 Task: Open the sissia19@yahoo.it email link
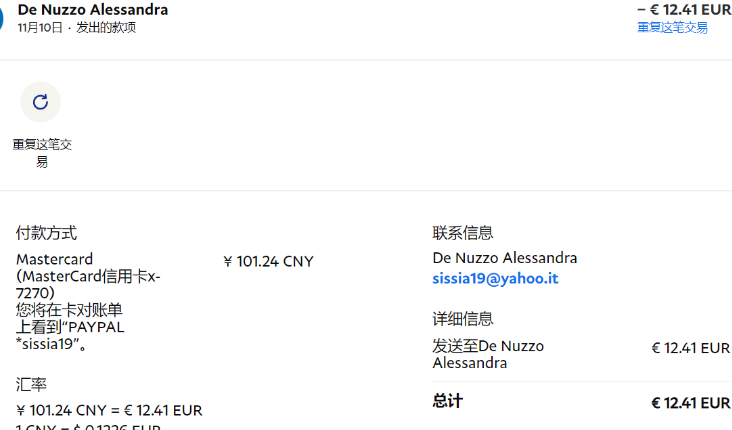tap(495, 279)
